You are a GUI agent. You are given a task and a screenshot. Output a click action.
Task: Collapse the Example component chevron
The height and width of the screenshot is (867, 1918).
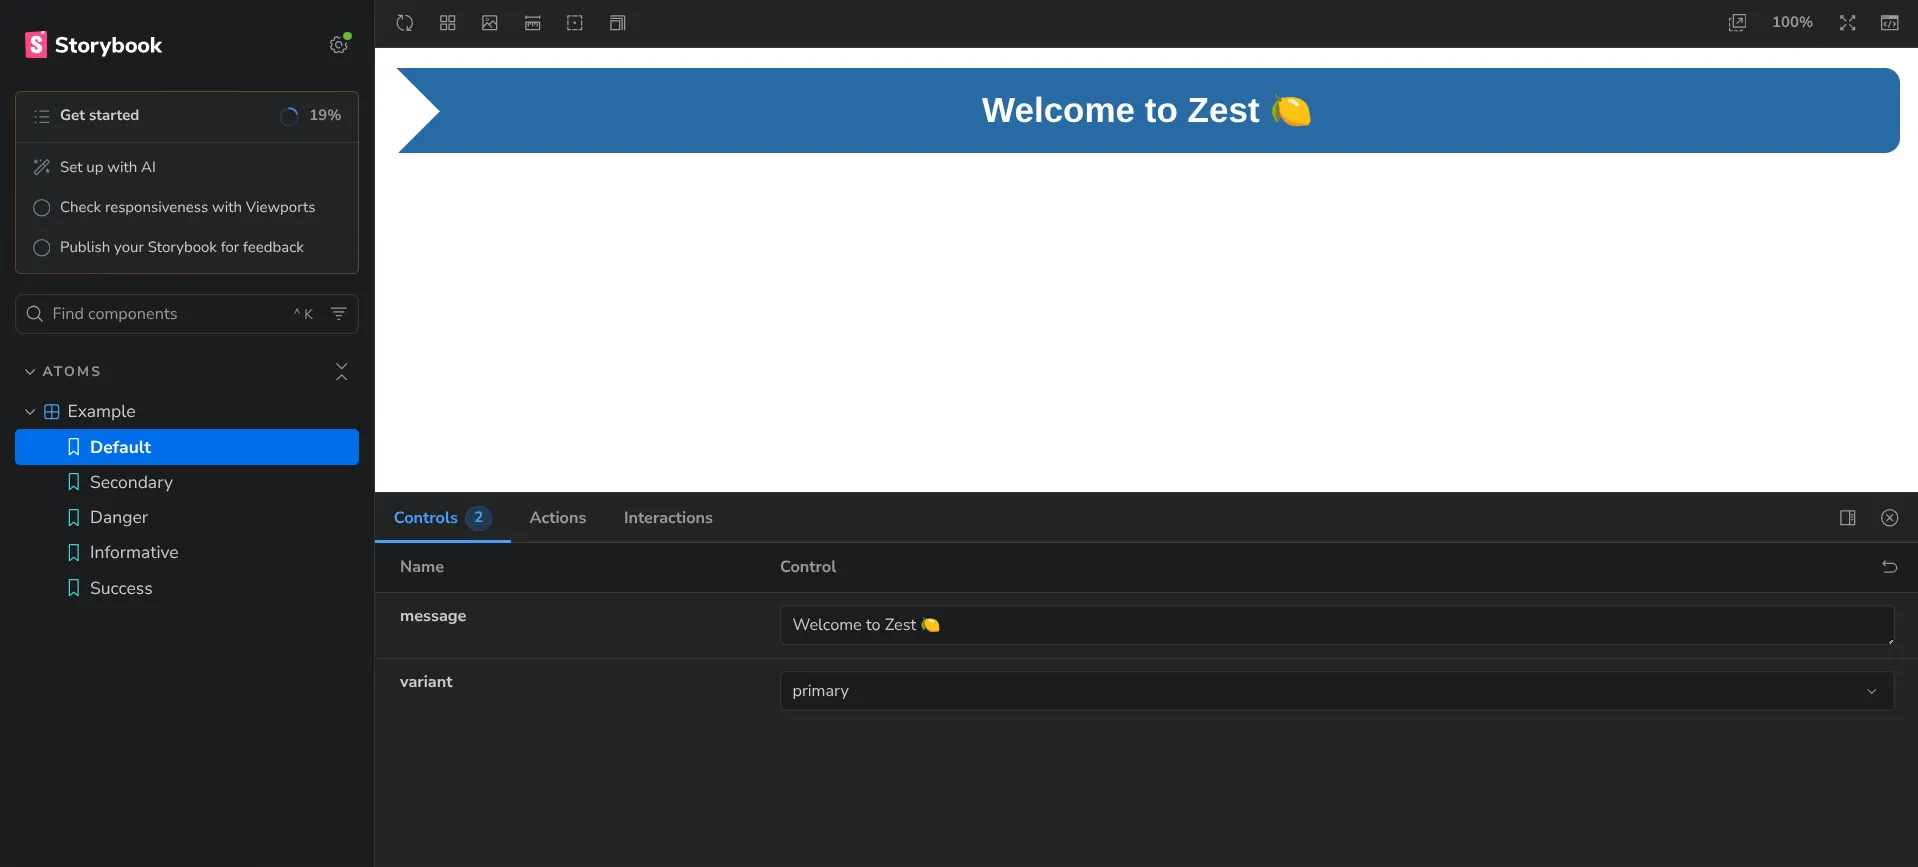pos(30,412)
